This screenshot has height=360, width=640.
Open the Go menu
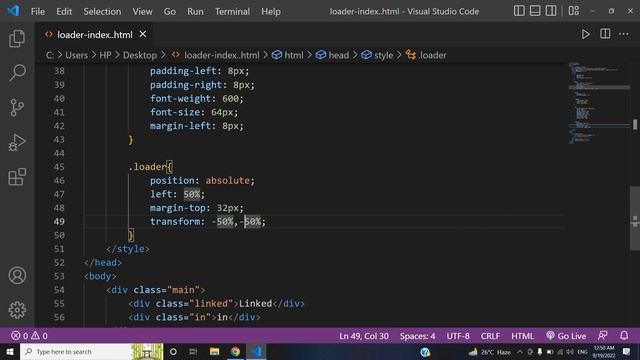point(169,11)
